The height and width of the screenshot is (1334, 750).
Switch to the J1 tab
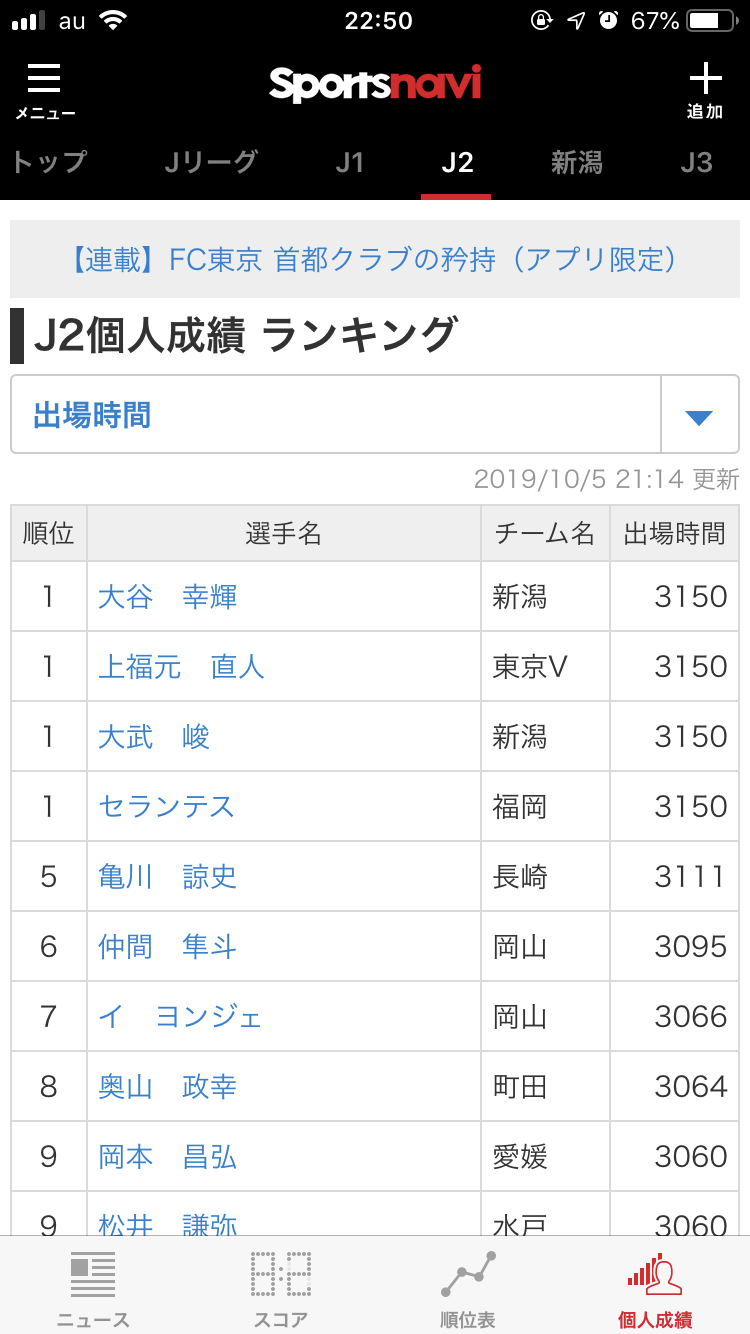tap(349, 162)
